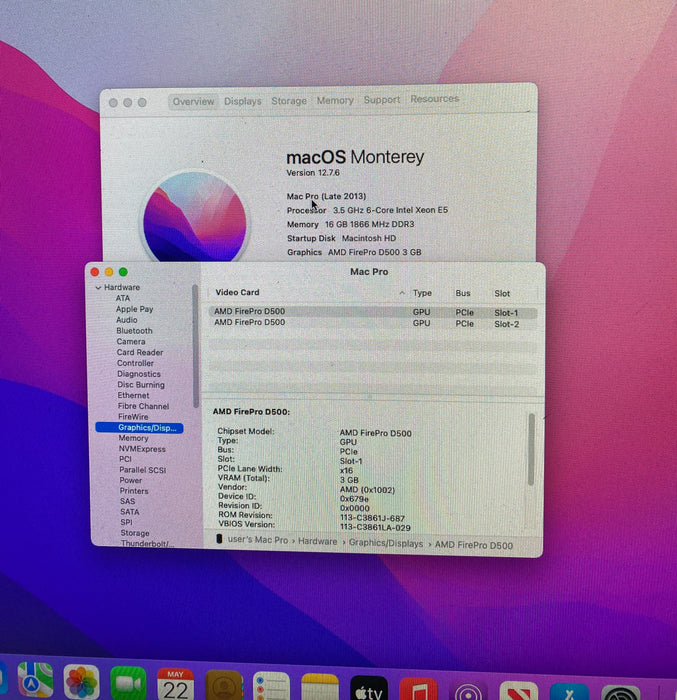Screen dimensions: 677x700
Task: Open the Maps app in the Dock
Action: tap(35, 681)
